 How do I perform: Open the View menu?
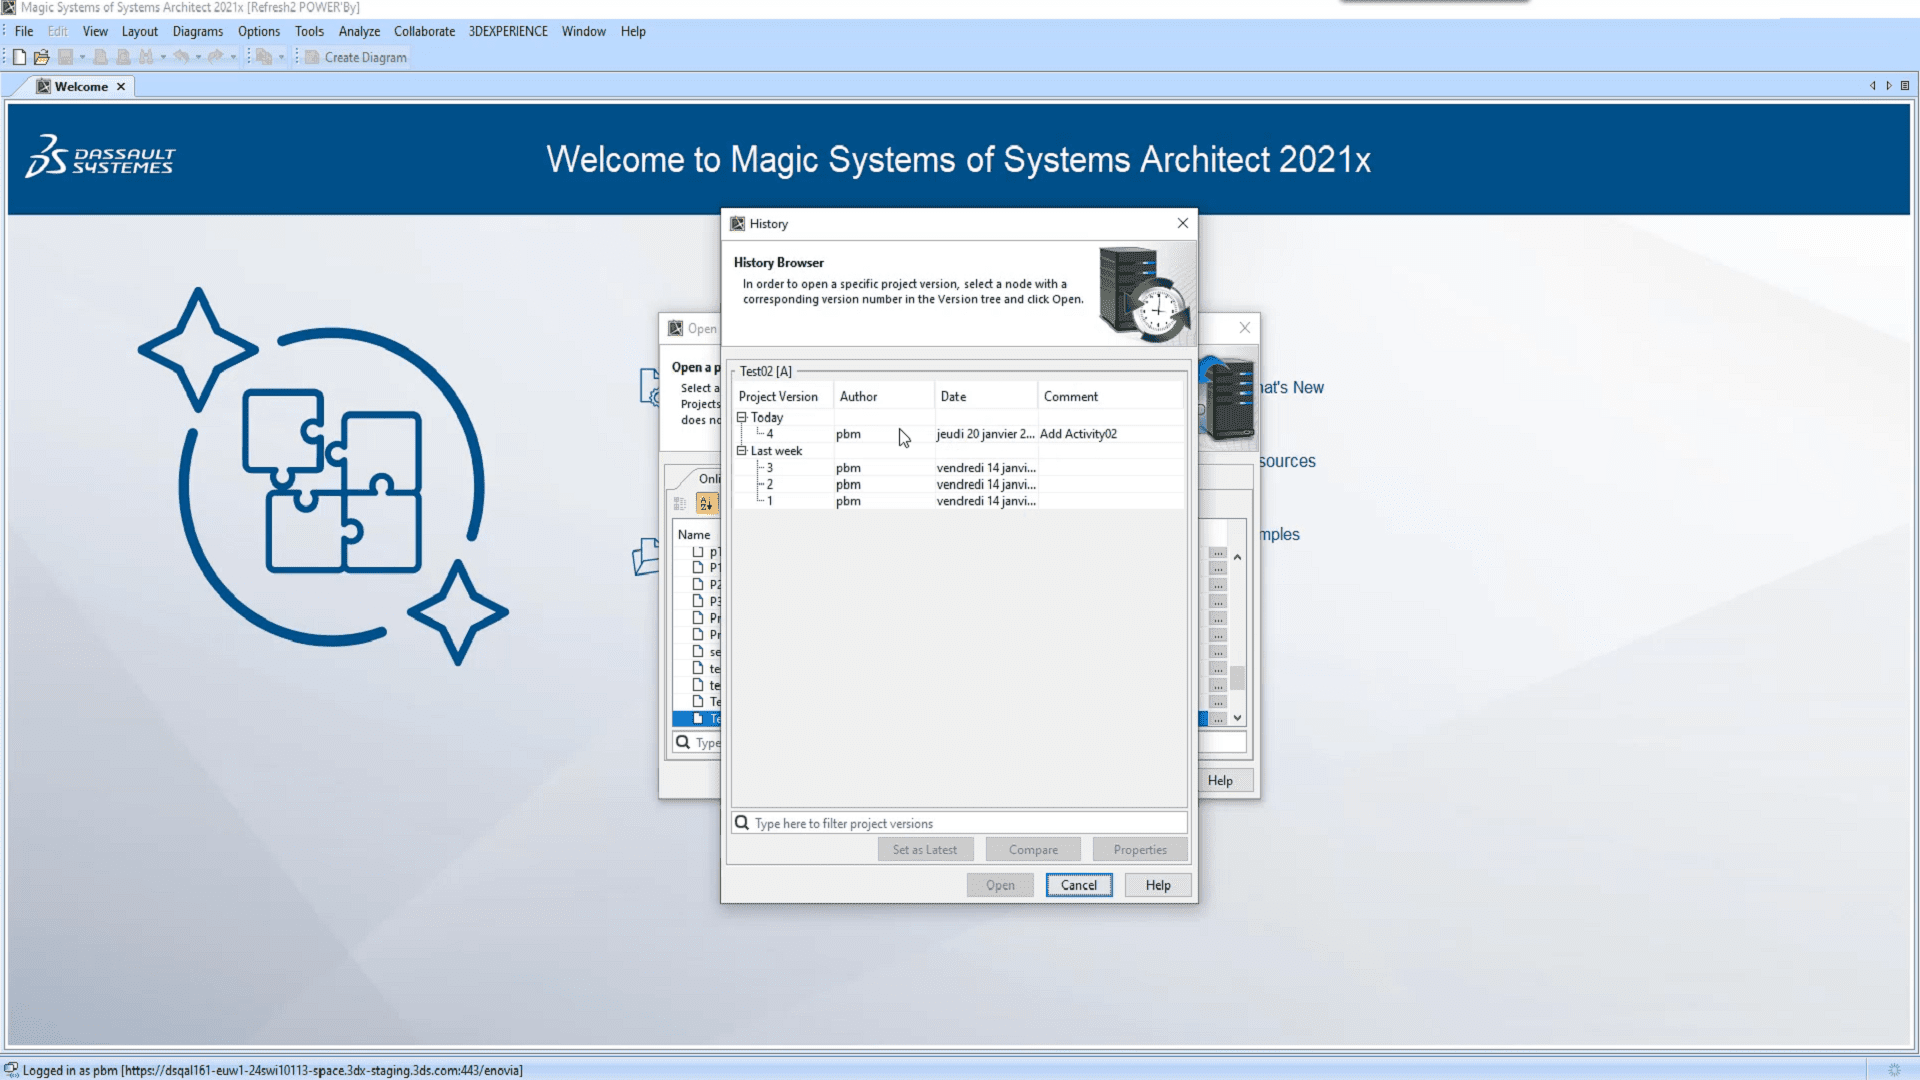click(95, 31)
